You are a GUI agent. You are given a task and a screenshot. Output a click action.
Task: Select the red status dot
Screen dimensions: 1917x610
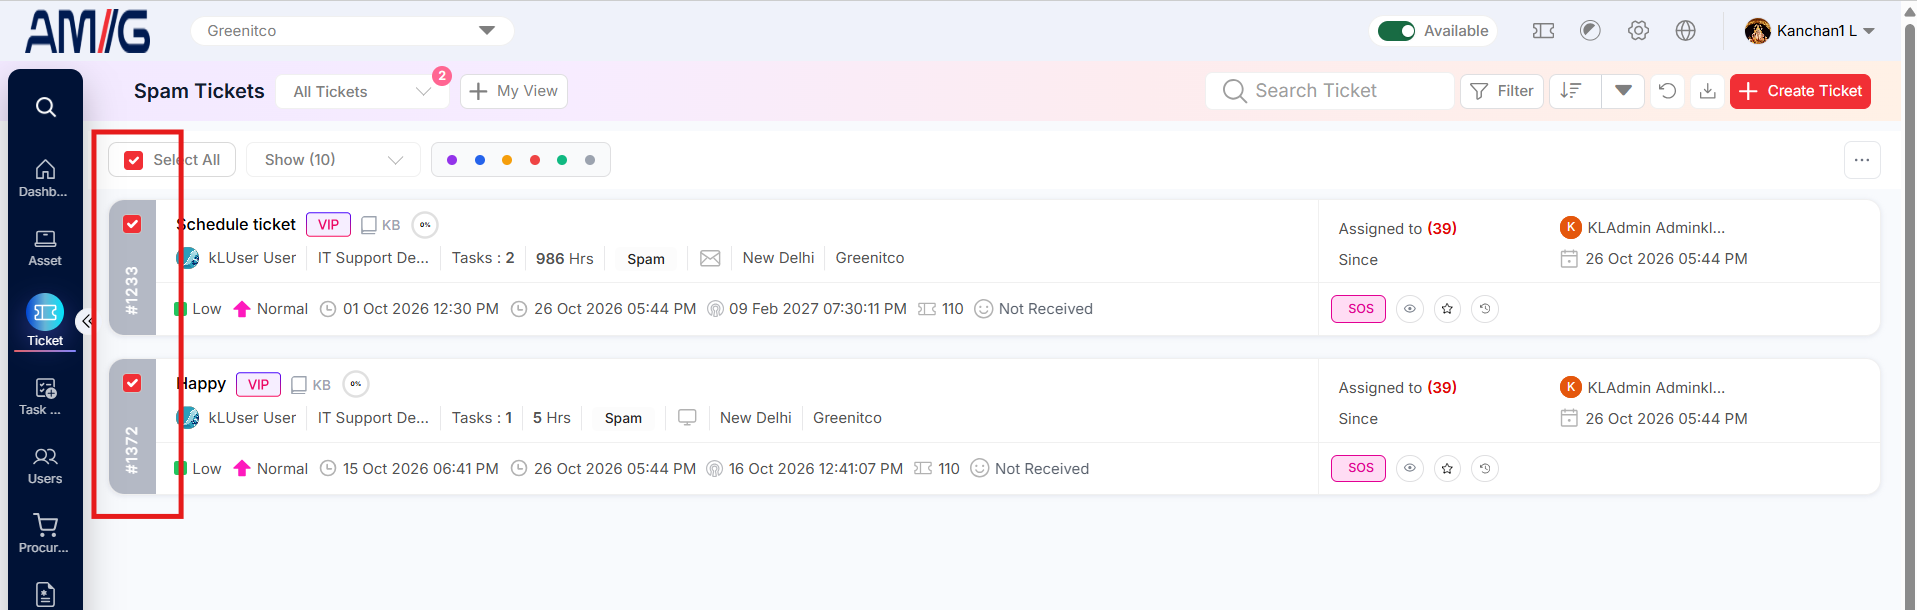click(x=535, y=160)
